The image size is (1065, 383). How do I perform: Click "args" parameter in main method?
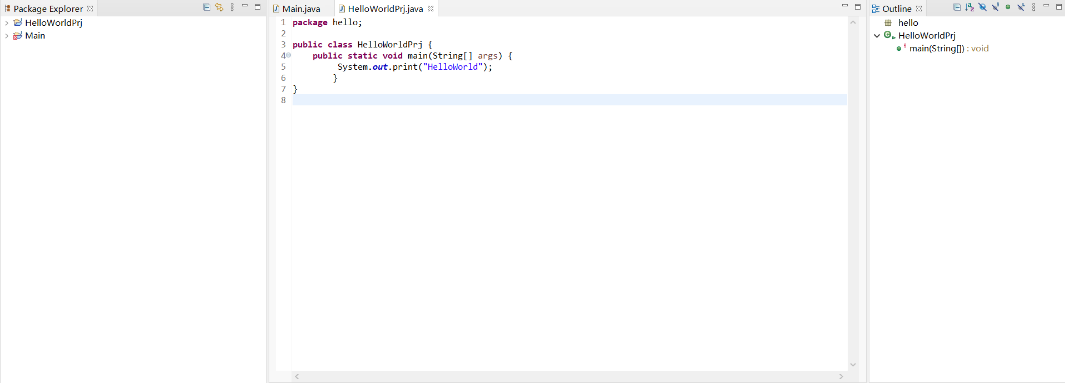[488, 56]
